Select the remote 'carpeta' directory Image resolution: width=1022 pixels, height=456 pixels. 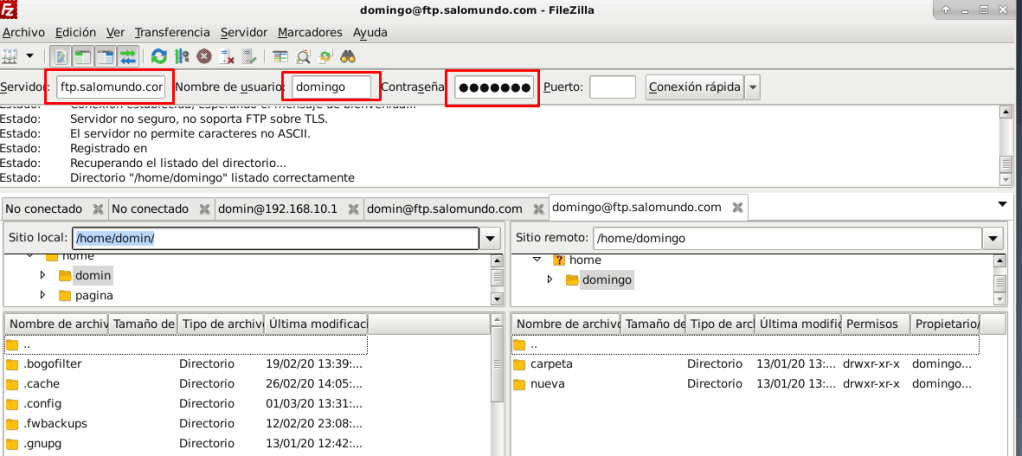pyautogui.click(x=551, y=364)
